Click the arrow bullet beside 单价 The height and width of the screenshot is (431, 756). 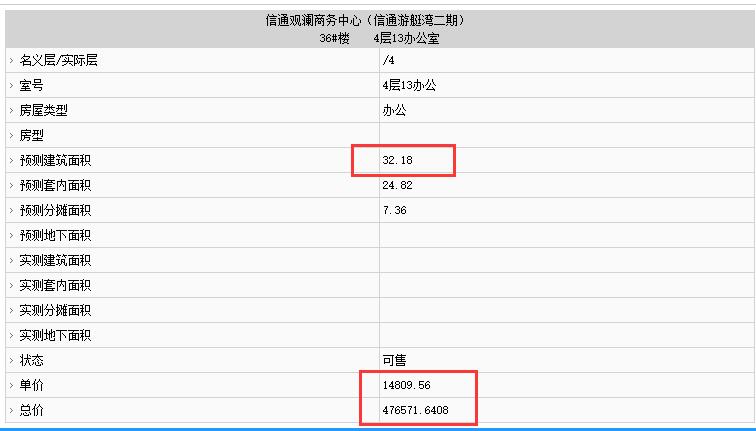(x=11, y=386)
